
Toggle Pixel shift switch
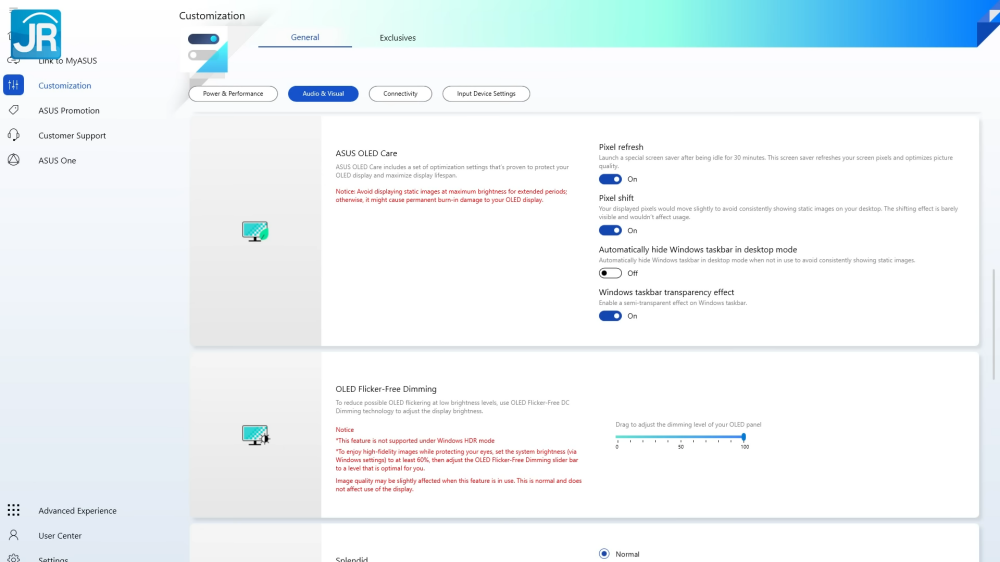pos(610,230)
